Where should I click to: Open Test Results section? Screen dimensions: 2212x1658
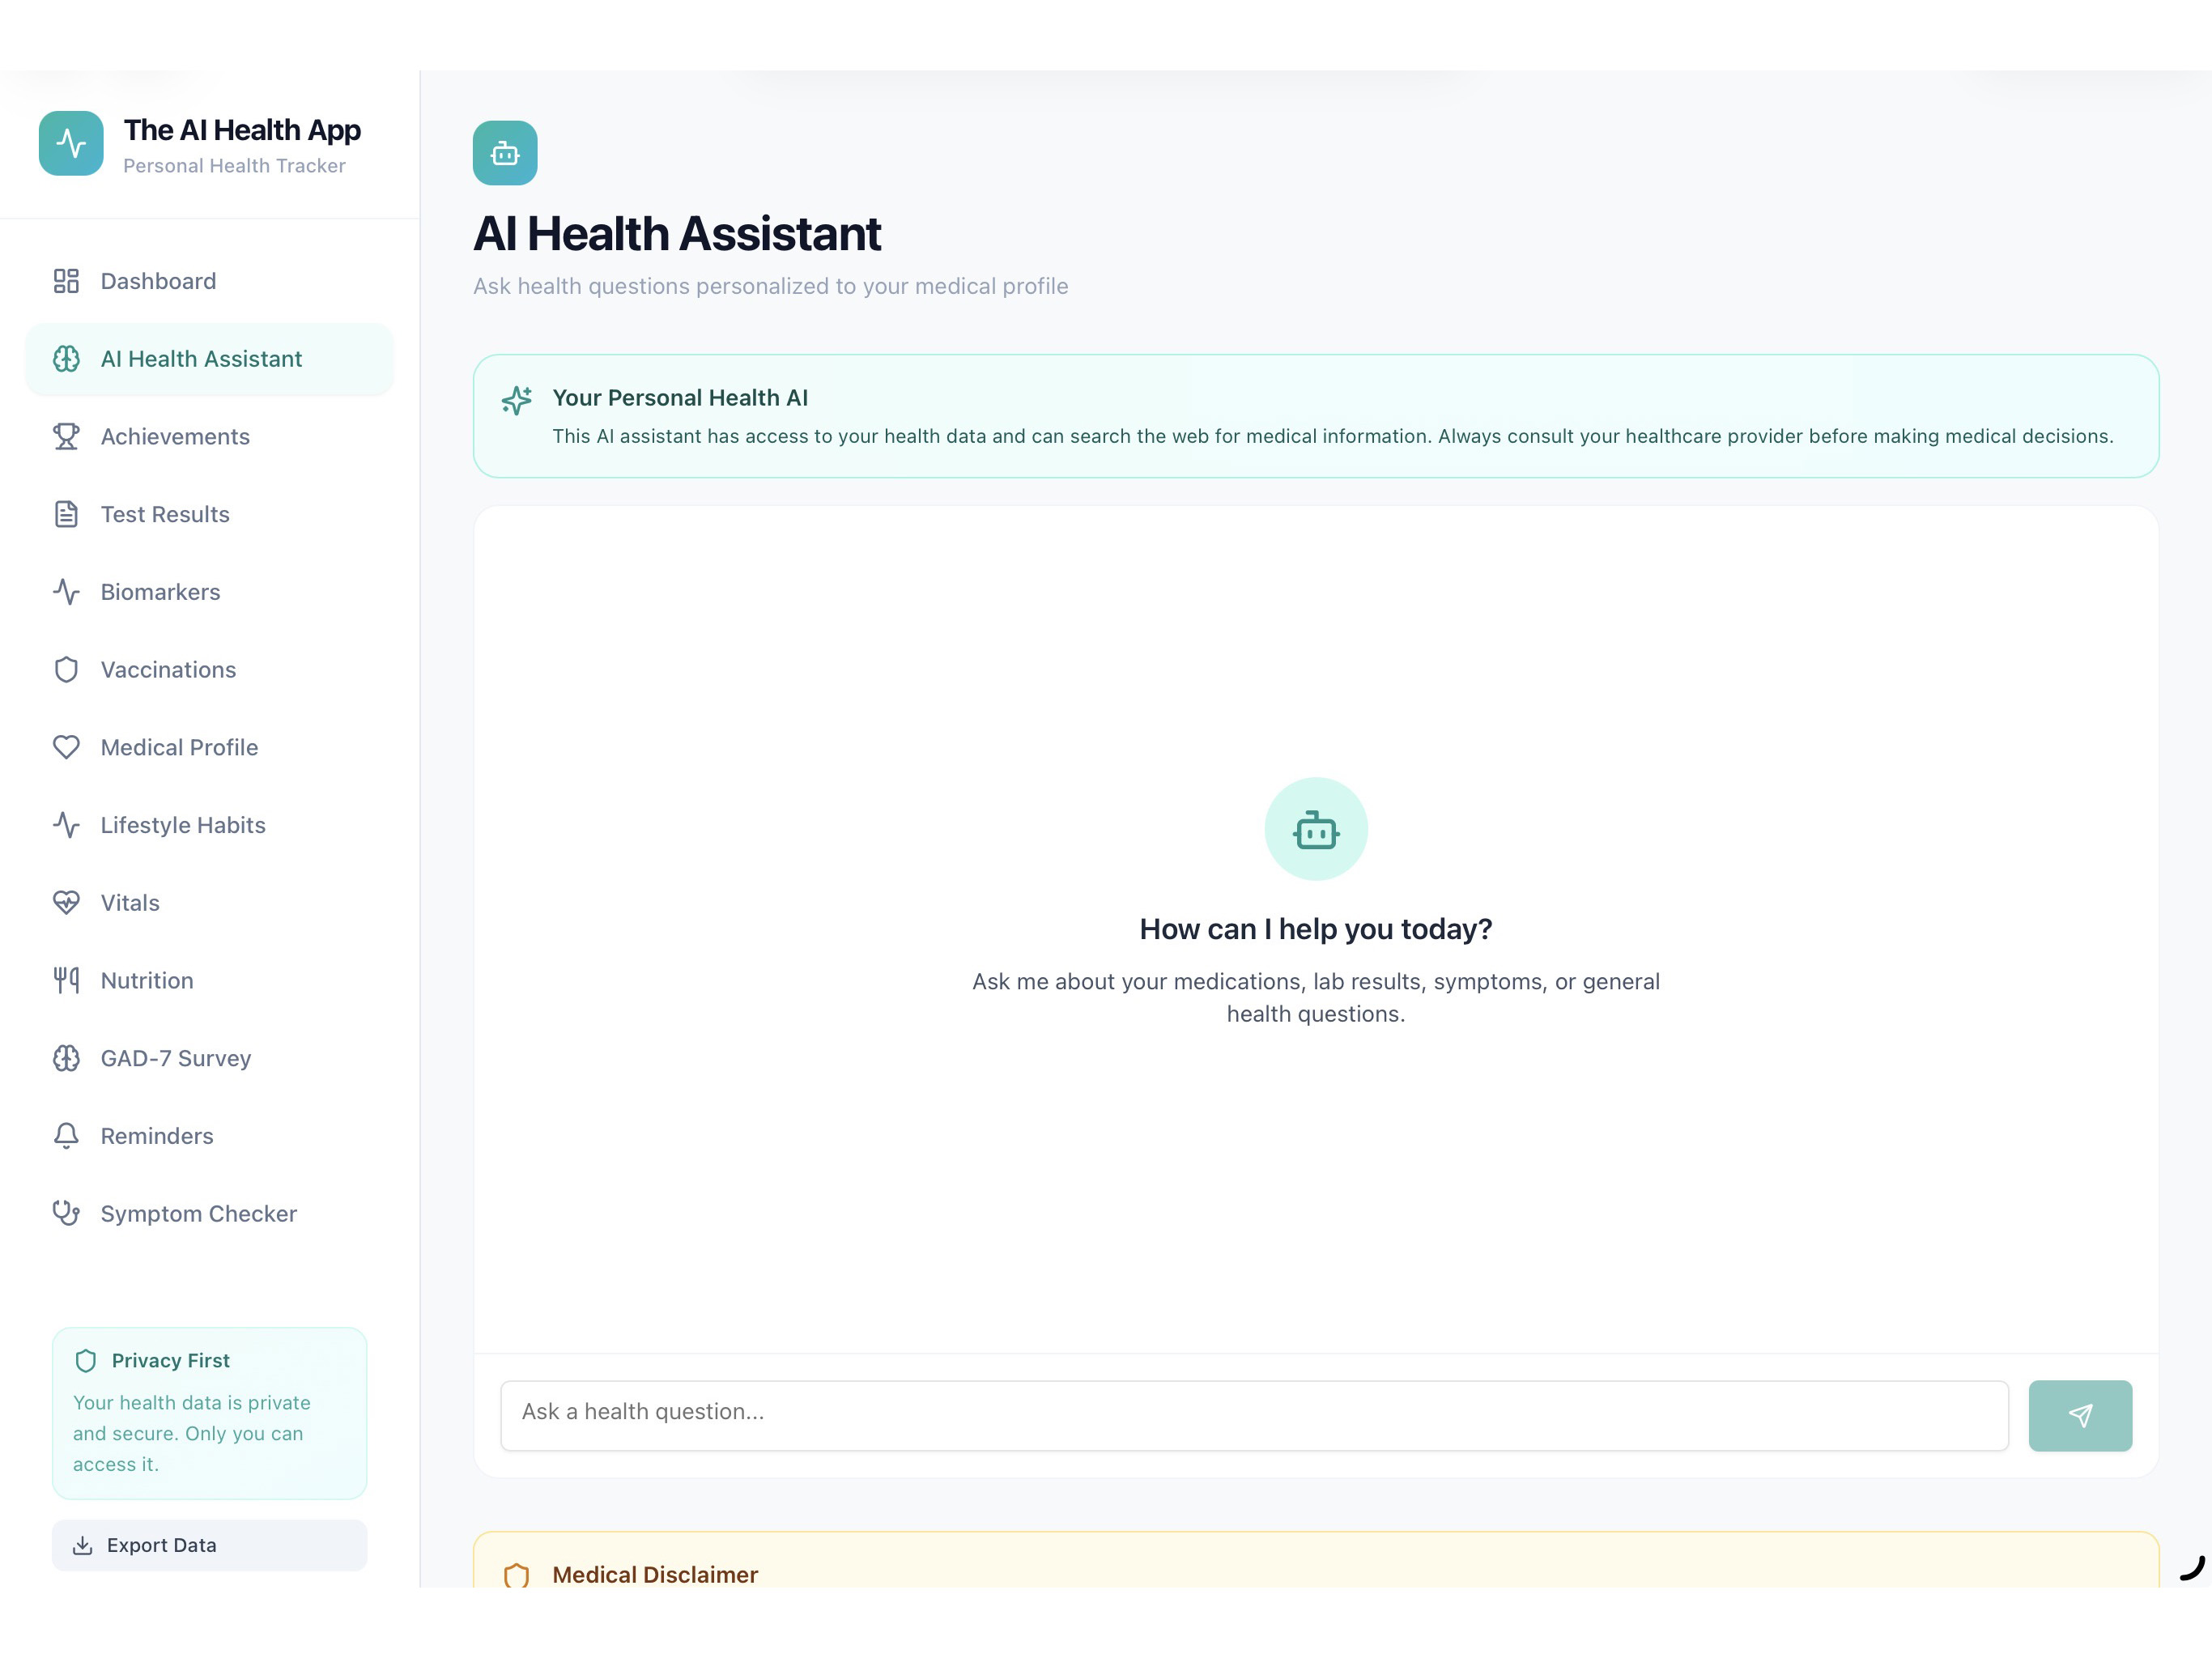(x=209, y=514)
